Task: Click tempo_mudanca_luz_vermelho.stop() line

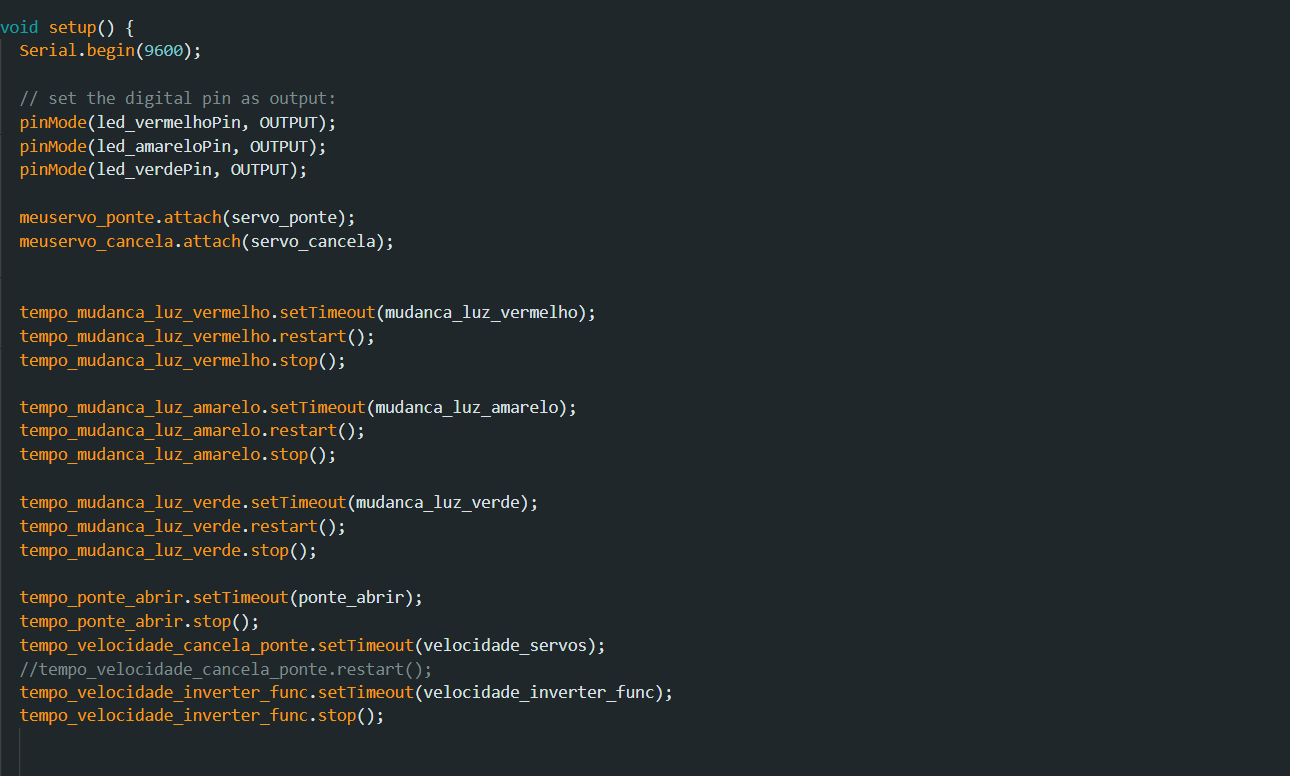Action: (183, 360)
